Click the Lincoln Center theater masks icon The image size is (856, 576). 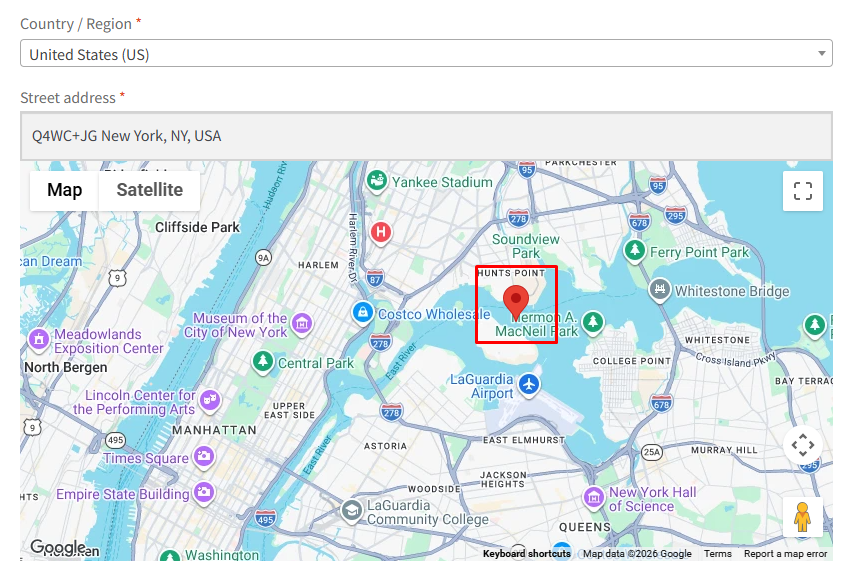pyautogui.click(x=210, y=400)
